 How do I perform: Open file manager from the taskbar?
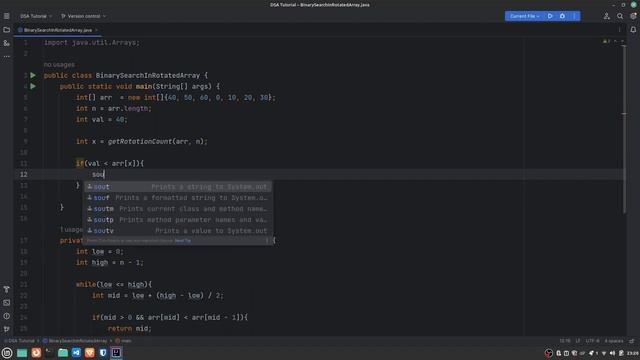[x=63, y=353]
